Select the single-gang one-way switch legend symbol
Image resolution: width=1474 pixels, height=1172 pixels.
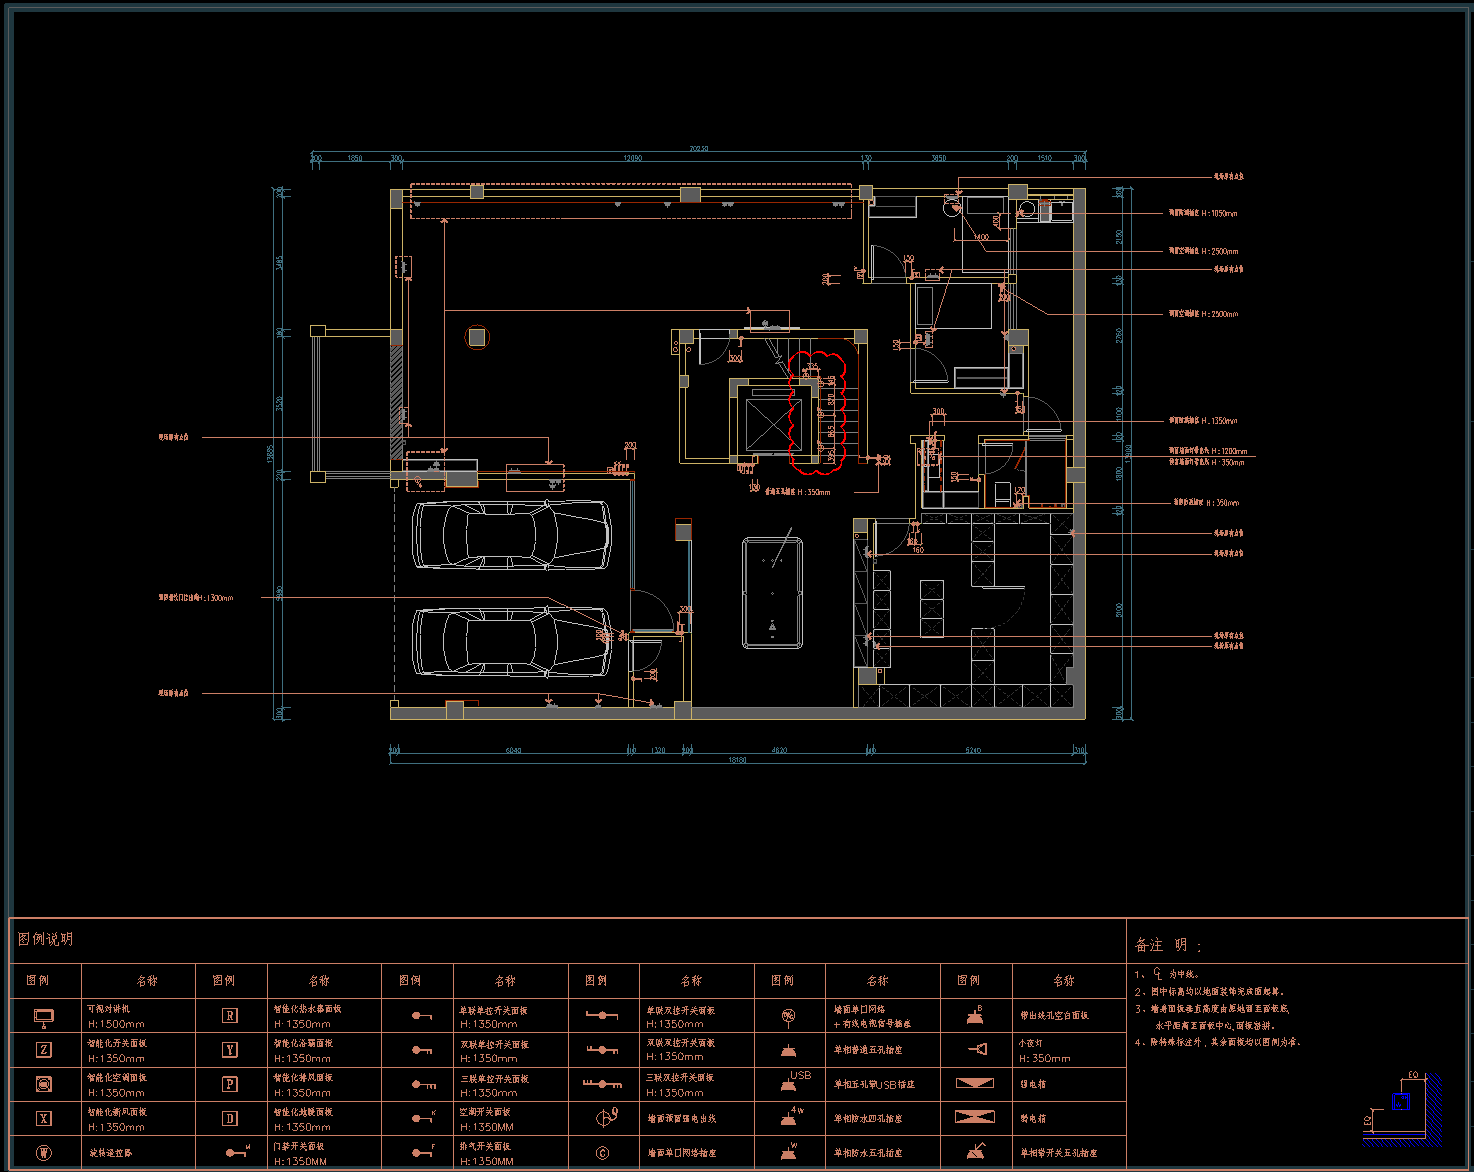422,1017
